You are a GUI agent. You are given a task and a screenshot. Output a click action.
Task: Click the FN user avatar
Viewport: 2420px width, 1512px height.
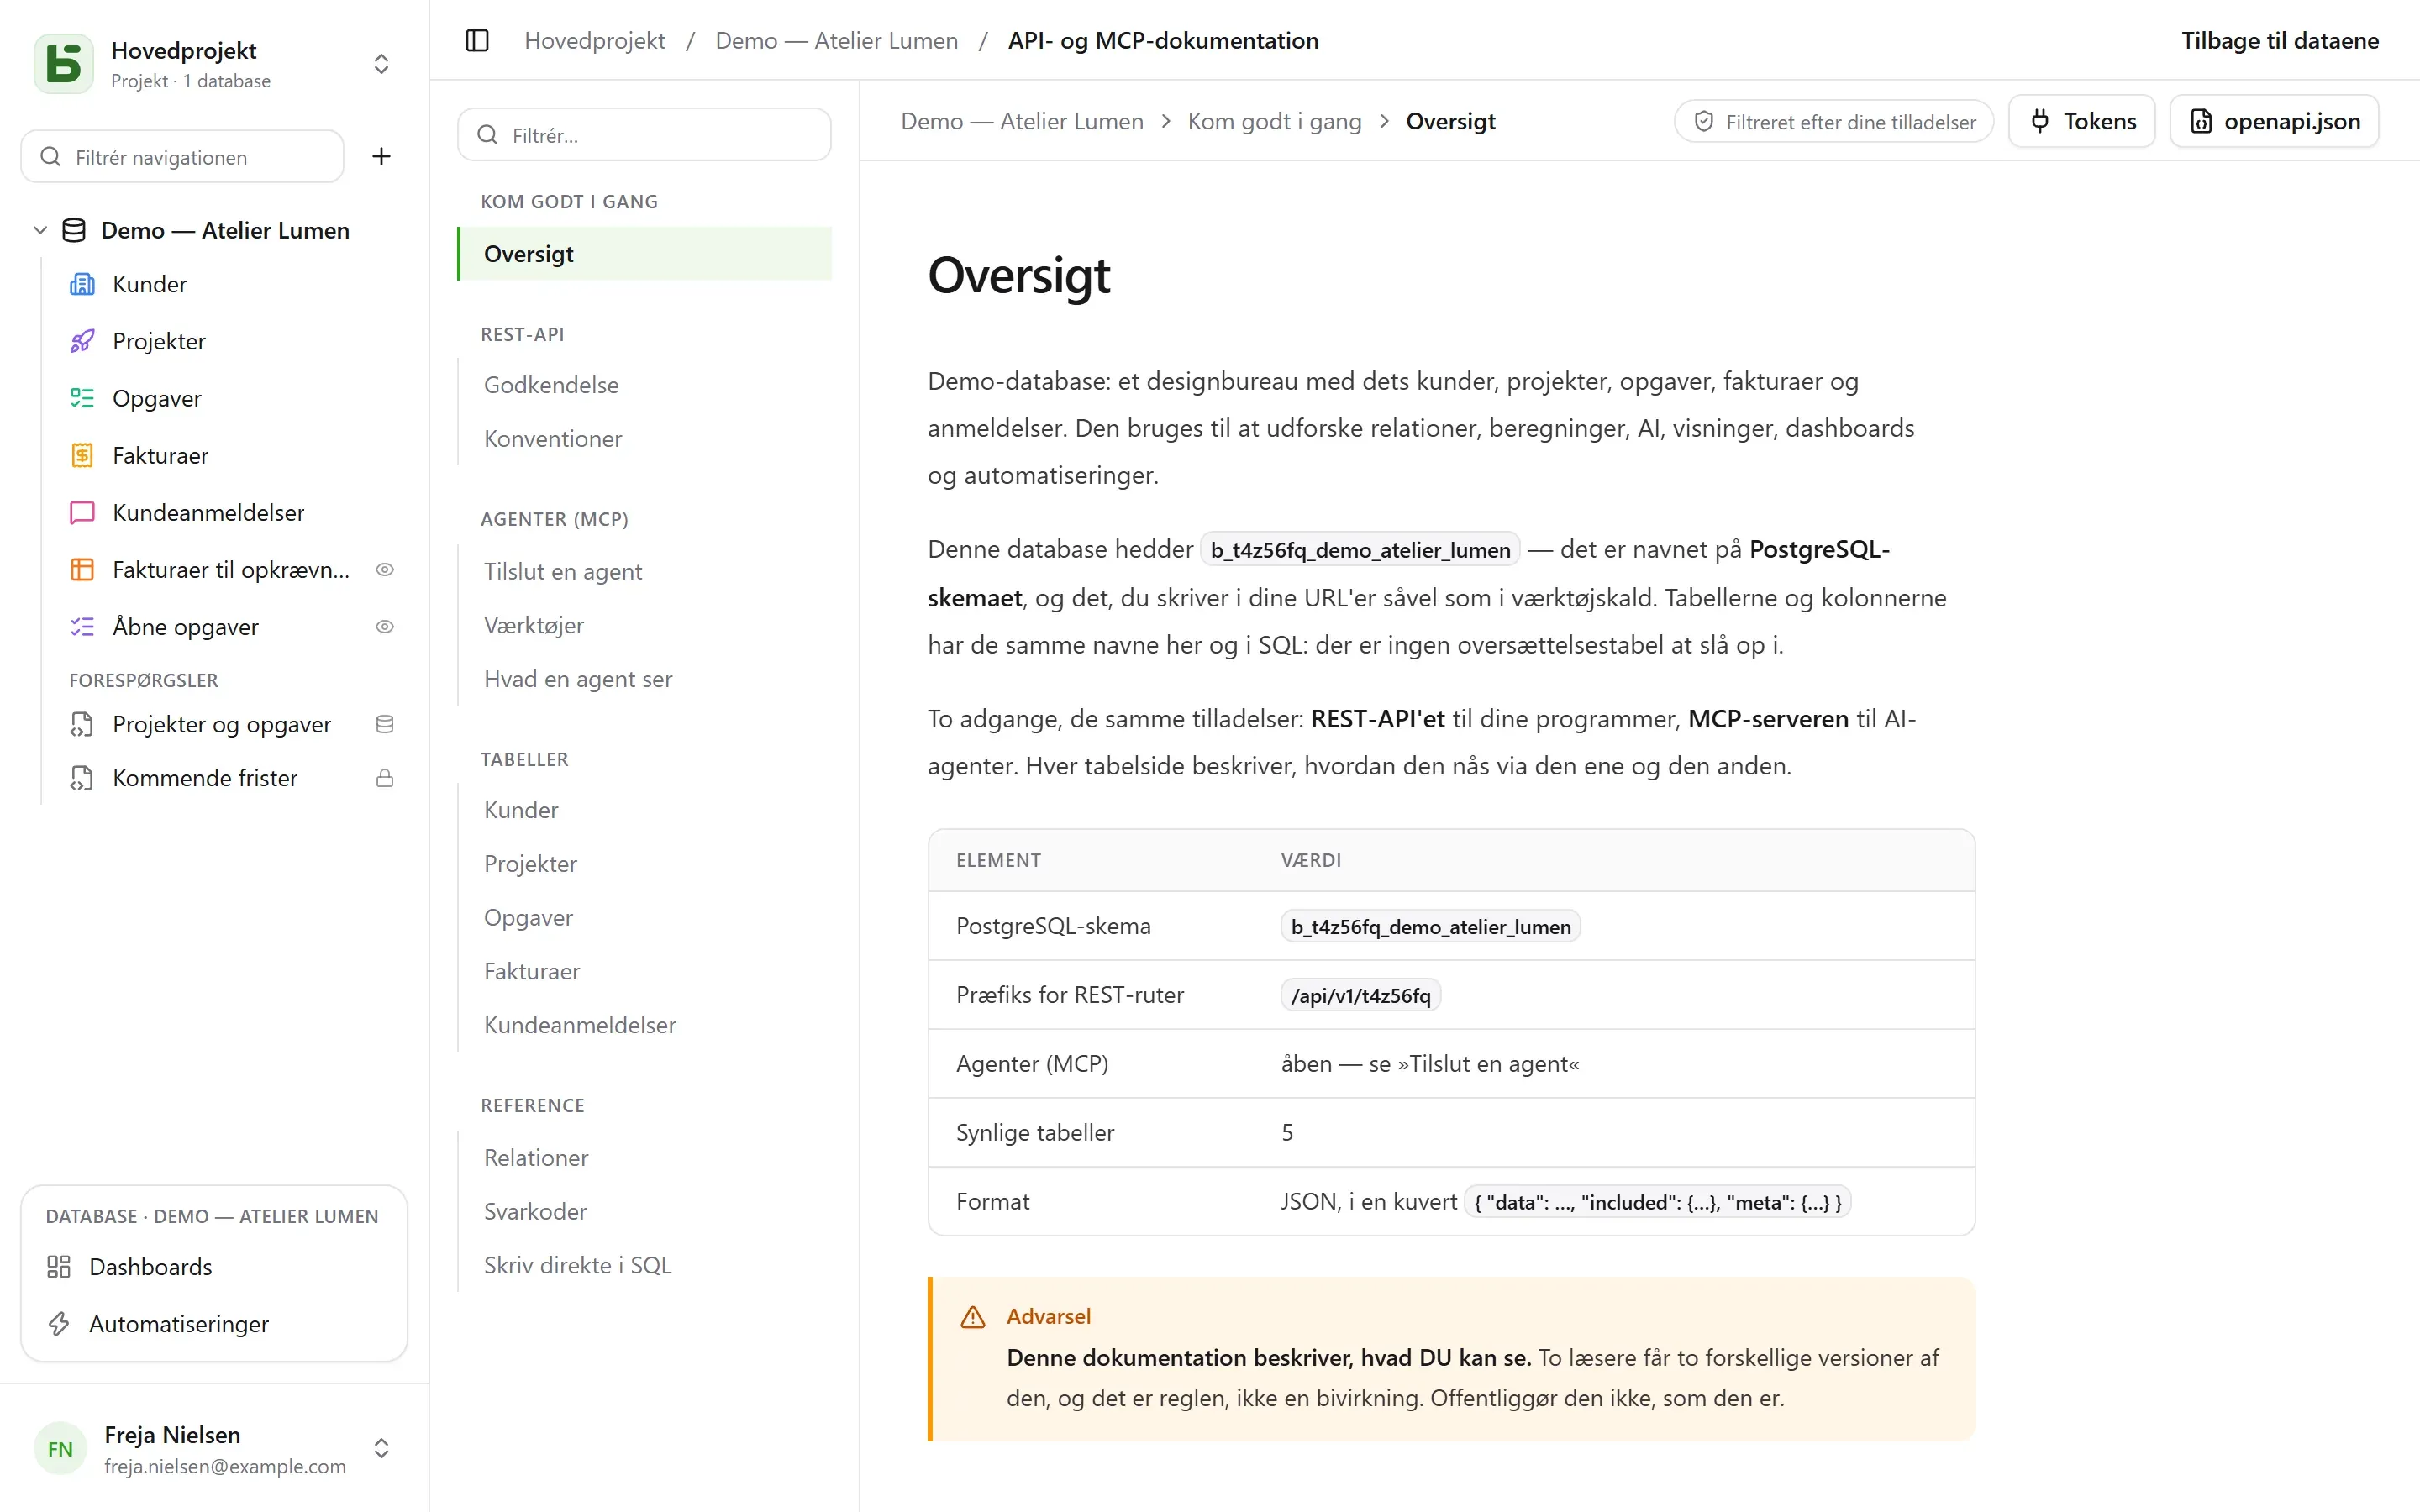(60, 1448)
